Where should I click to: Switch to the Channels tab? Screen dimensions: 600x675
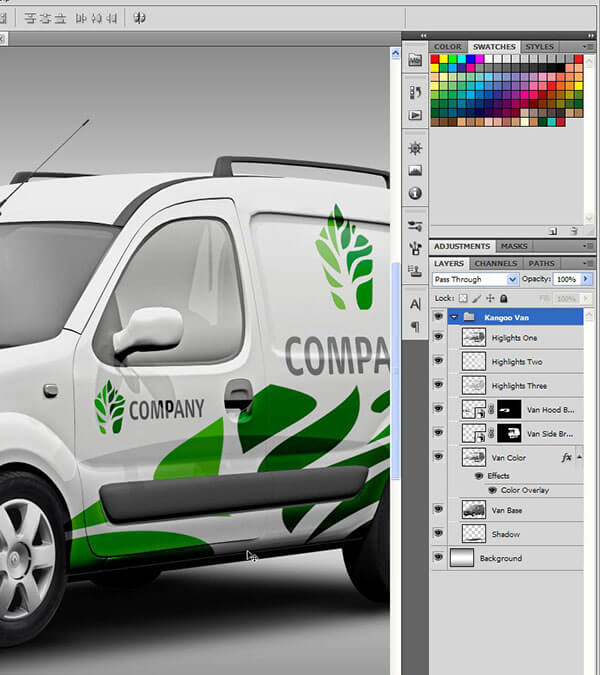click(x=495, y=264)
